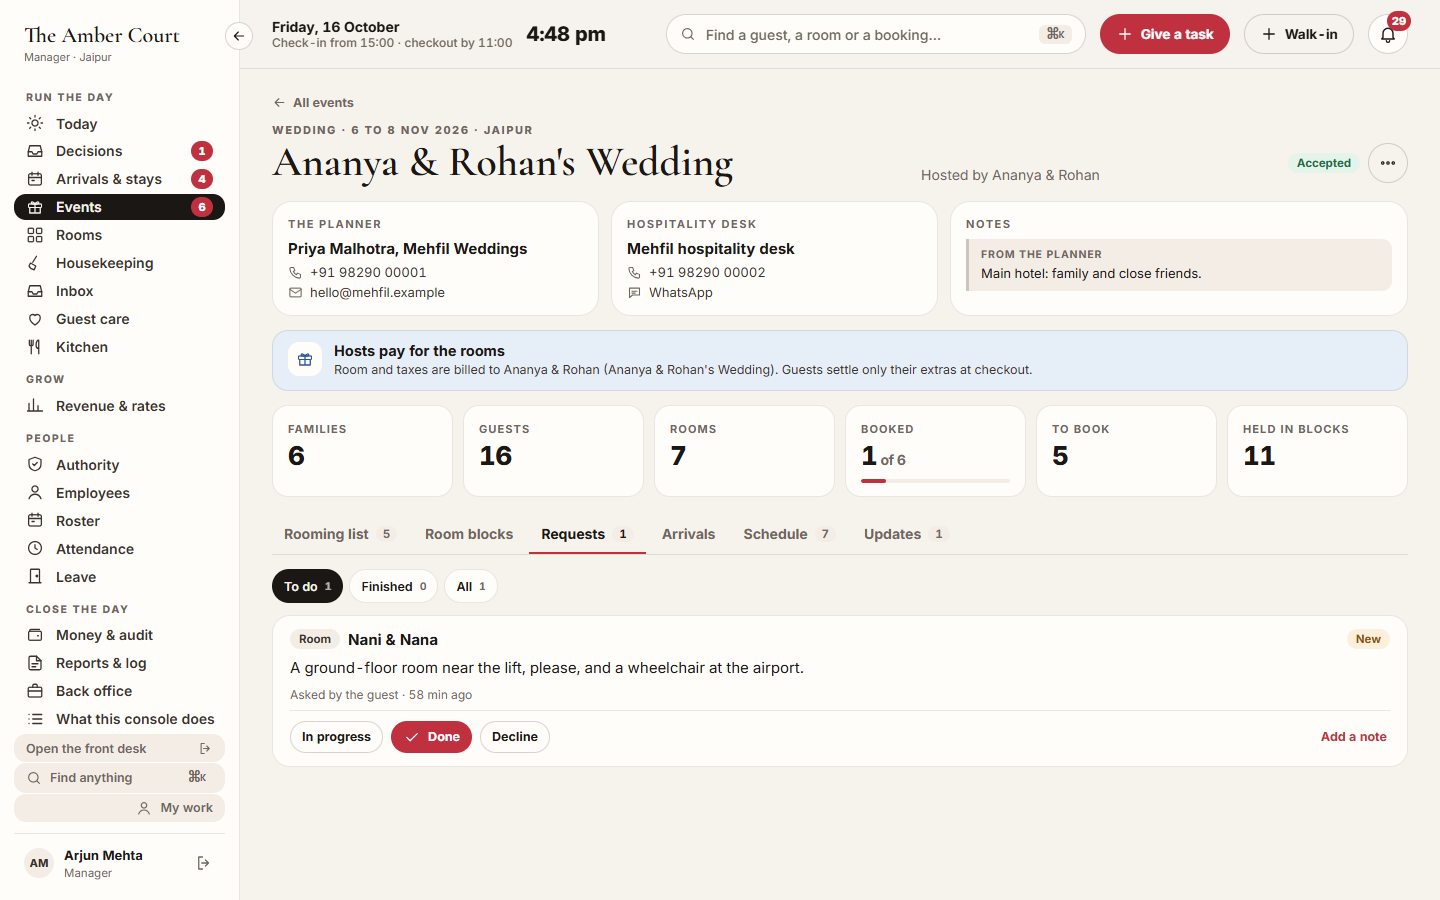Open the three-dot more options menu
Screen dimensions: 1440x900
1388,163
